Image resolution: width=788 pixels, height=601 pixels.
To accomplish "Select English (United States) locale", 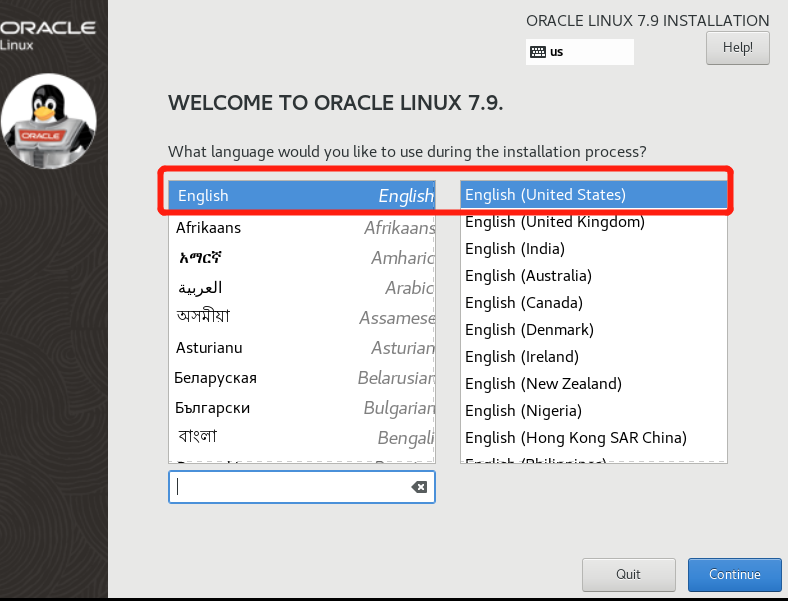I will 594,194.
